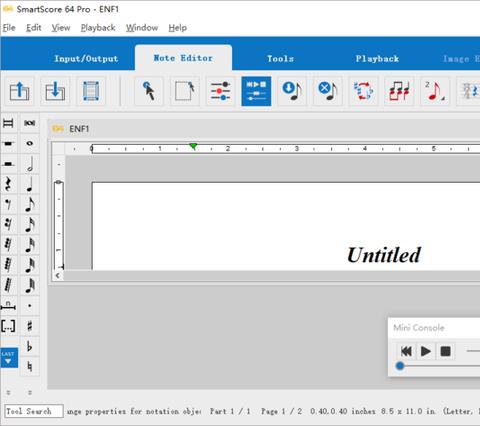Select the multi-measure rest tool
The height and width of the screenshot is (426, 480).
(x=9, y=306)
